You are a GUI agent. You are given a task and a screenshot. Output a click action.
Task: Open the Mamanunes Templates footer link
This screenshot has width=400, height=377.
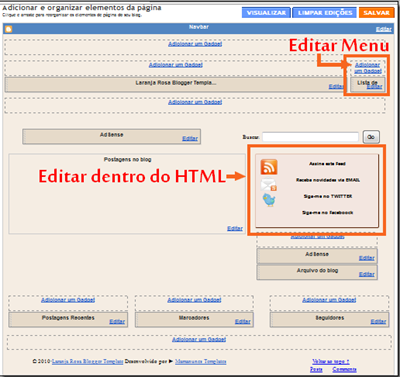pos(201,361)
